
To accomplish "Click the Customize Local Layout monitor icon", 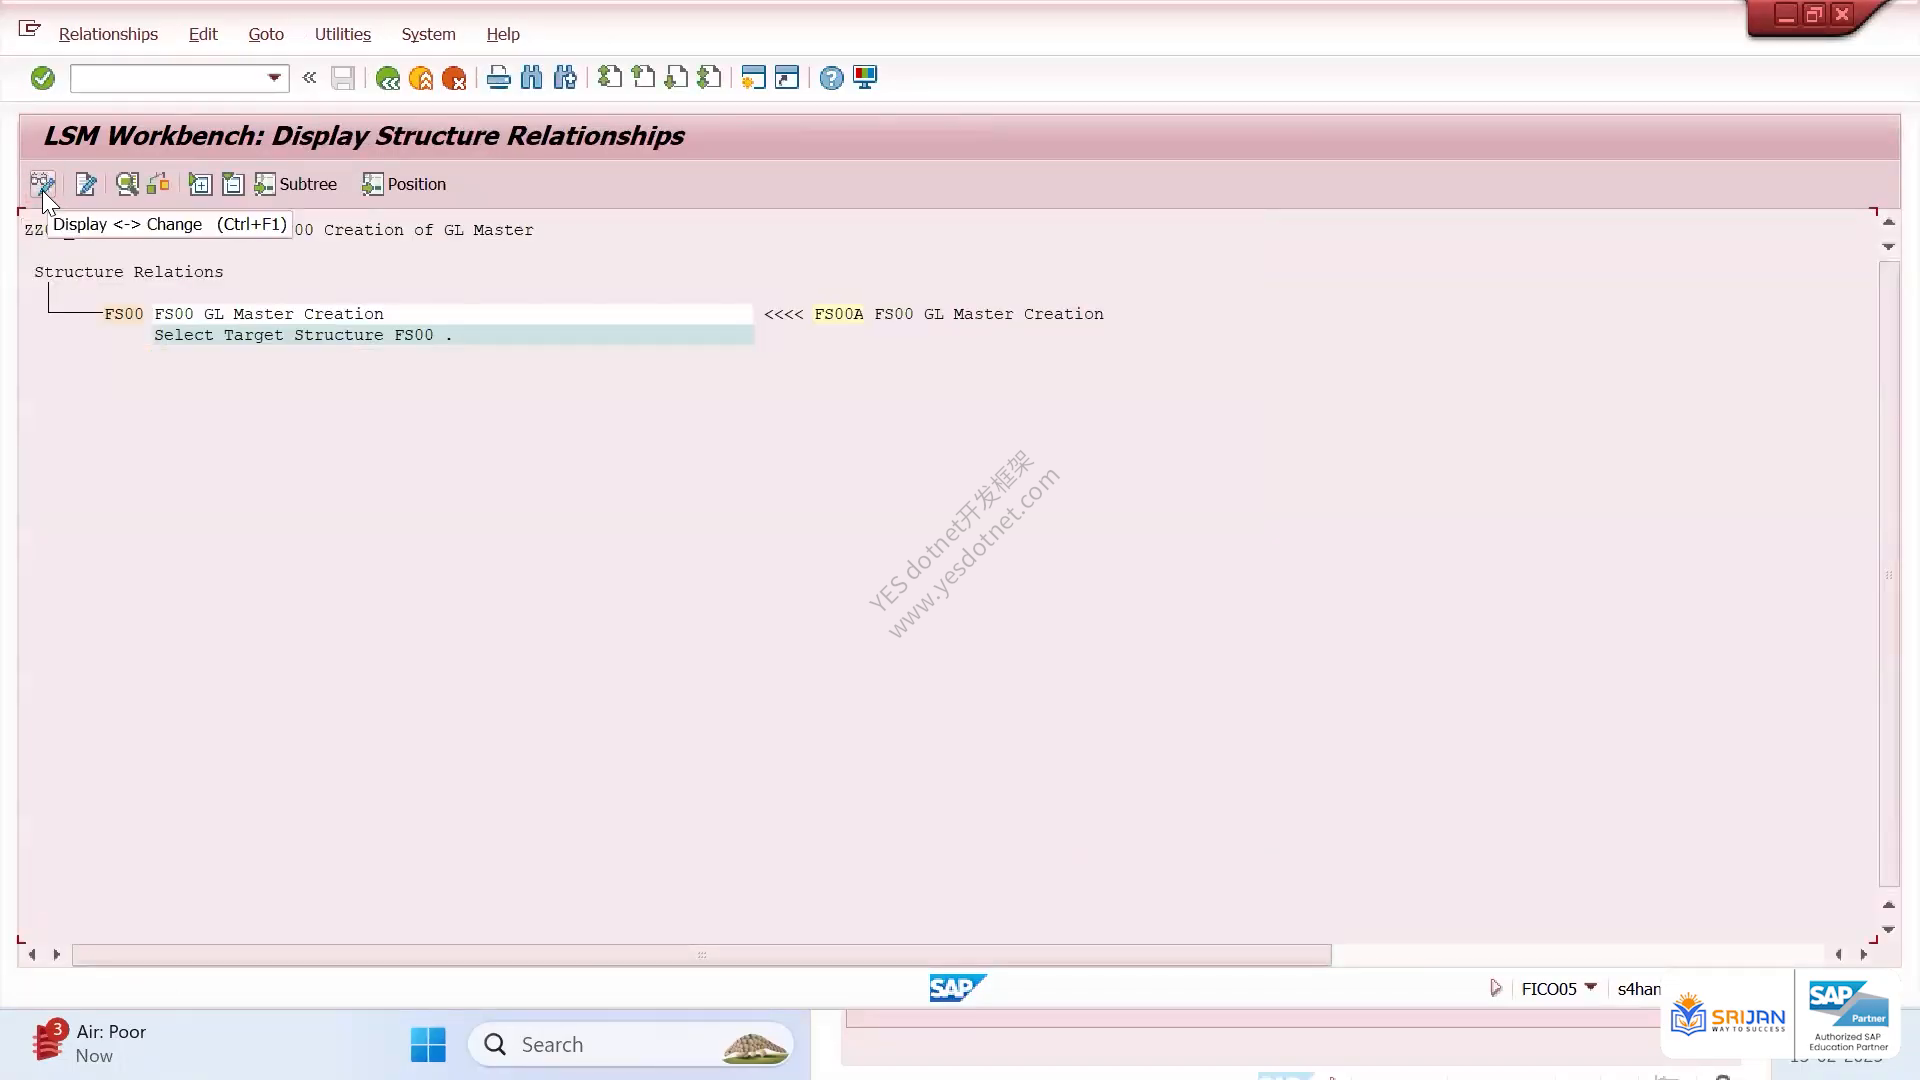I will pos(865,78).
